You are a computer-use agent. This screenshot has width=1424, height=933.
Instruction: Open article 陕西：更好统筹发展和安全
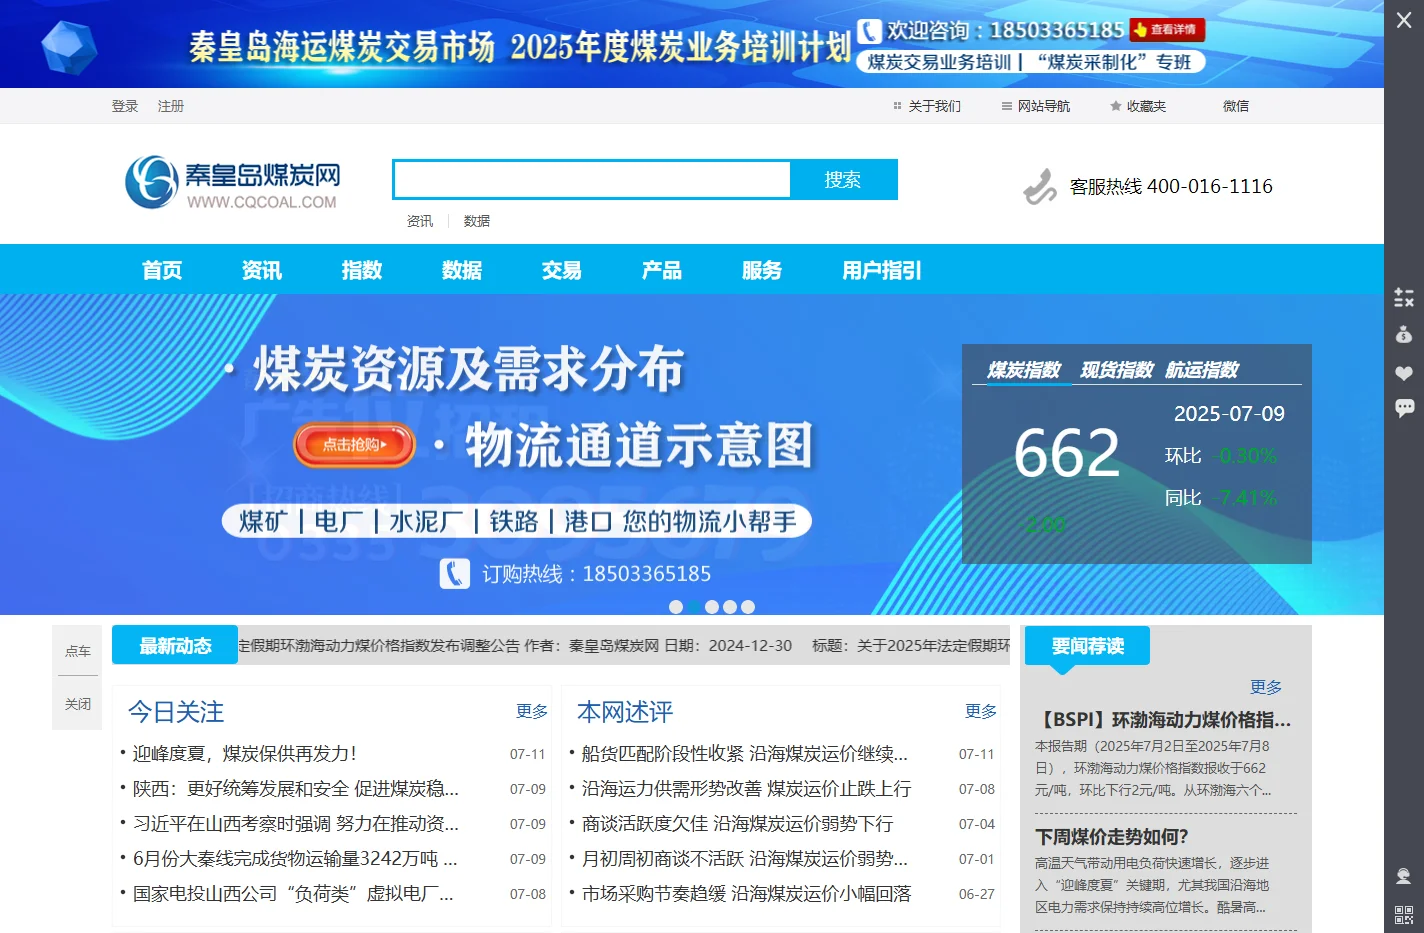[x=296, y=789]
